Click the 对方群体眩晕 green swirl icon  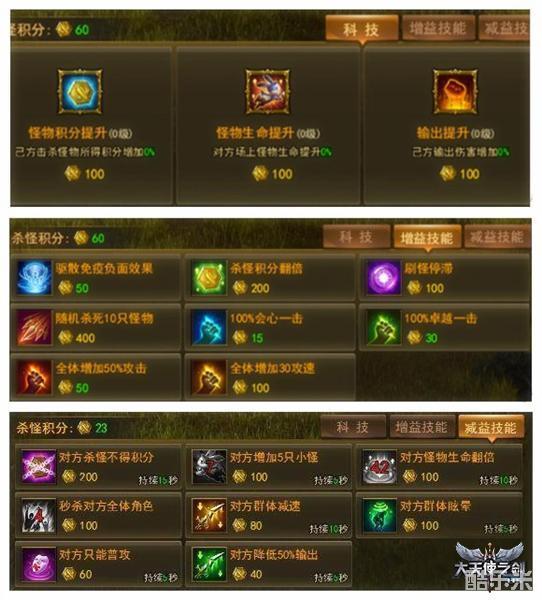(379, 515)
